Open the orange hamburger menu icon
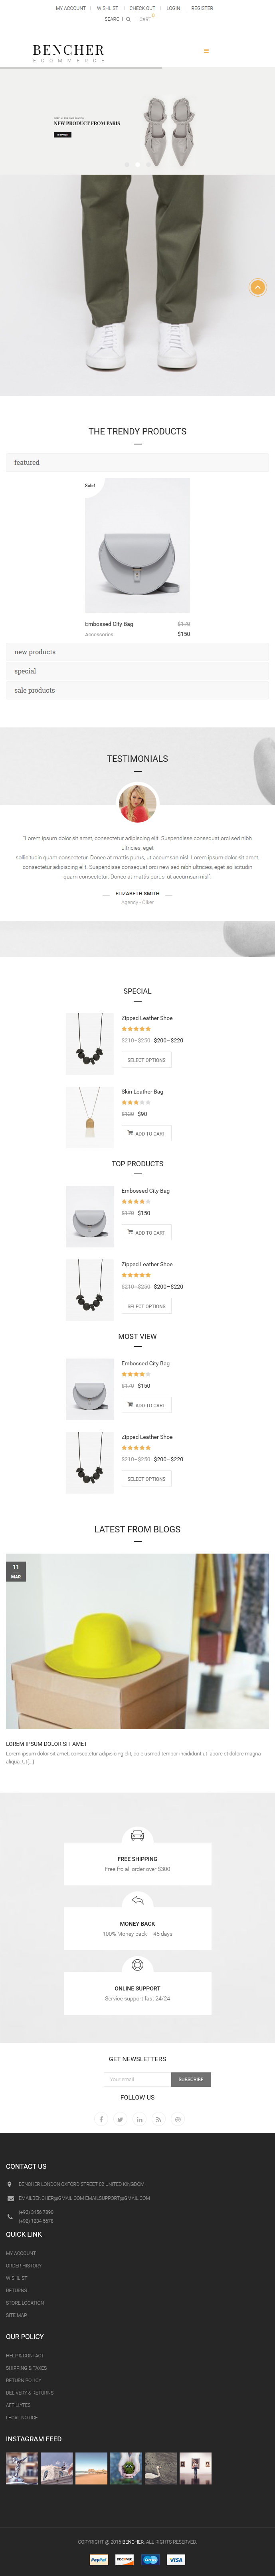275x2576 pixels. [206, 50]
